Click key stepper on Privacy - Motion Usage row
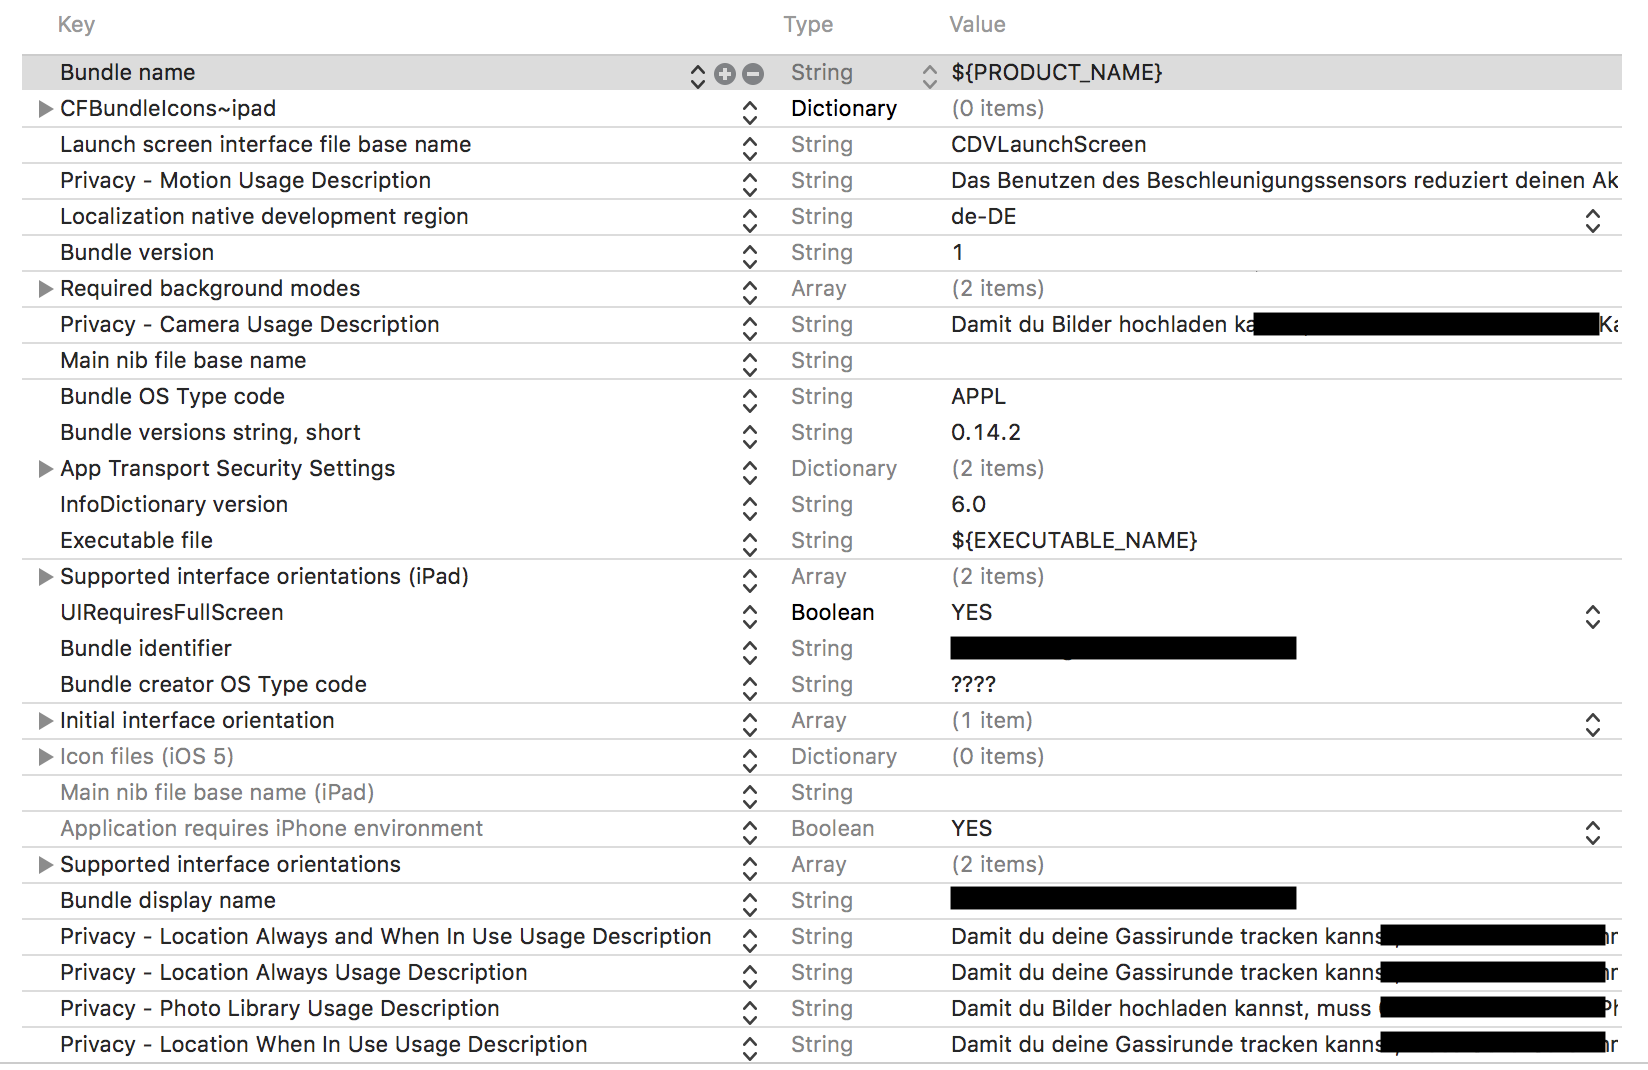Viewport: 1648px width, 1070px height. click(x=750, y=184)
